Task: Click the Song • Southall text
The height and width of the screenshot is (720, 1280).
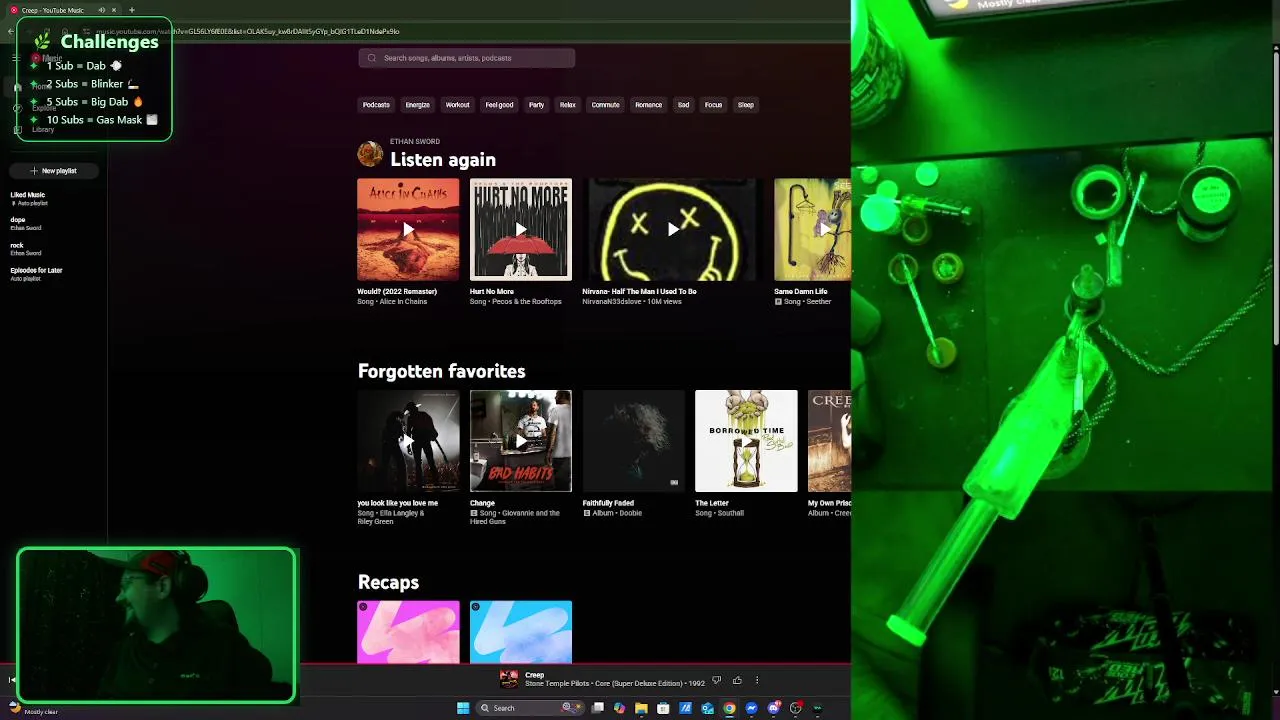Action: pos(719,513)
